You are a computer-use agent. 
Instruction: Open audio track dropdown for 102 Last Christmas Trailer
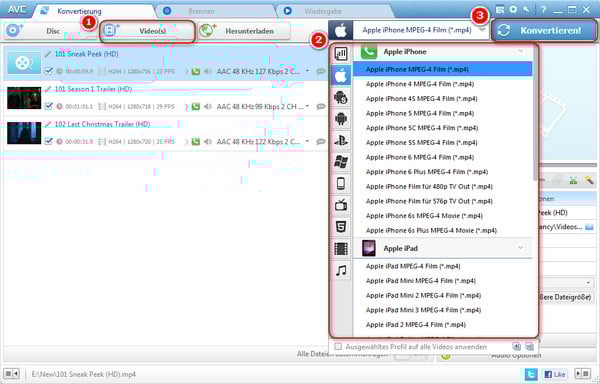click(307, 142)
